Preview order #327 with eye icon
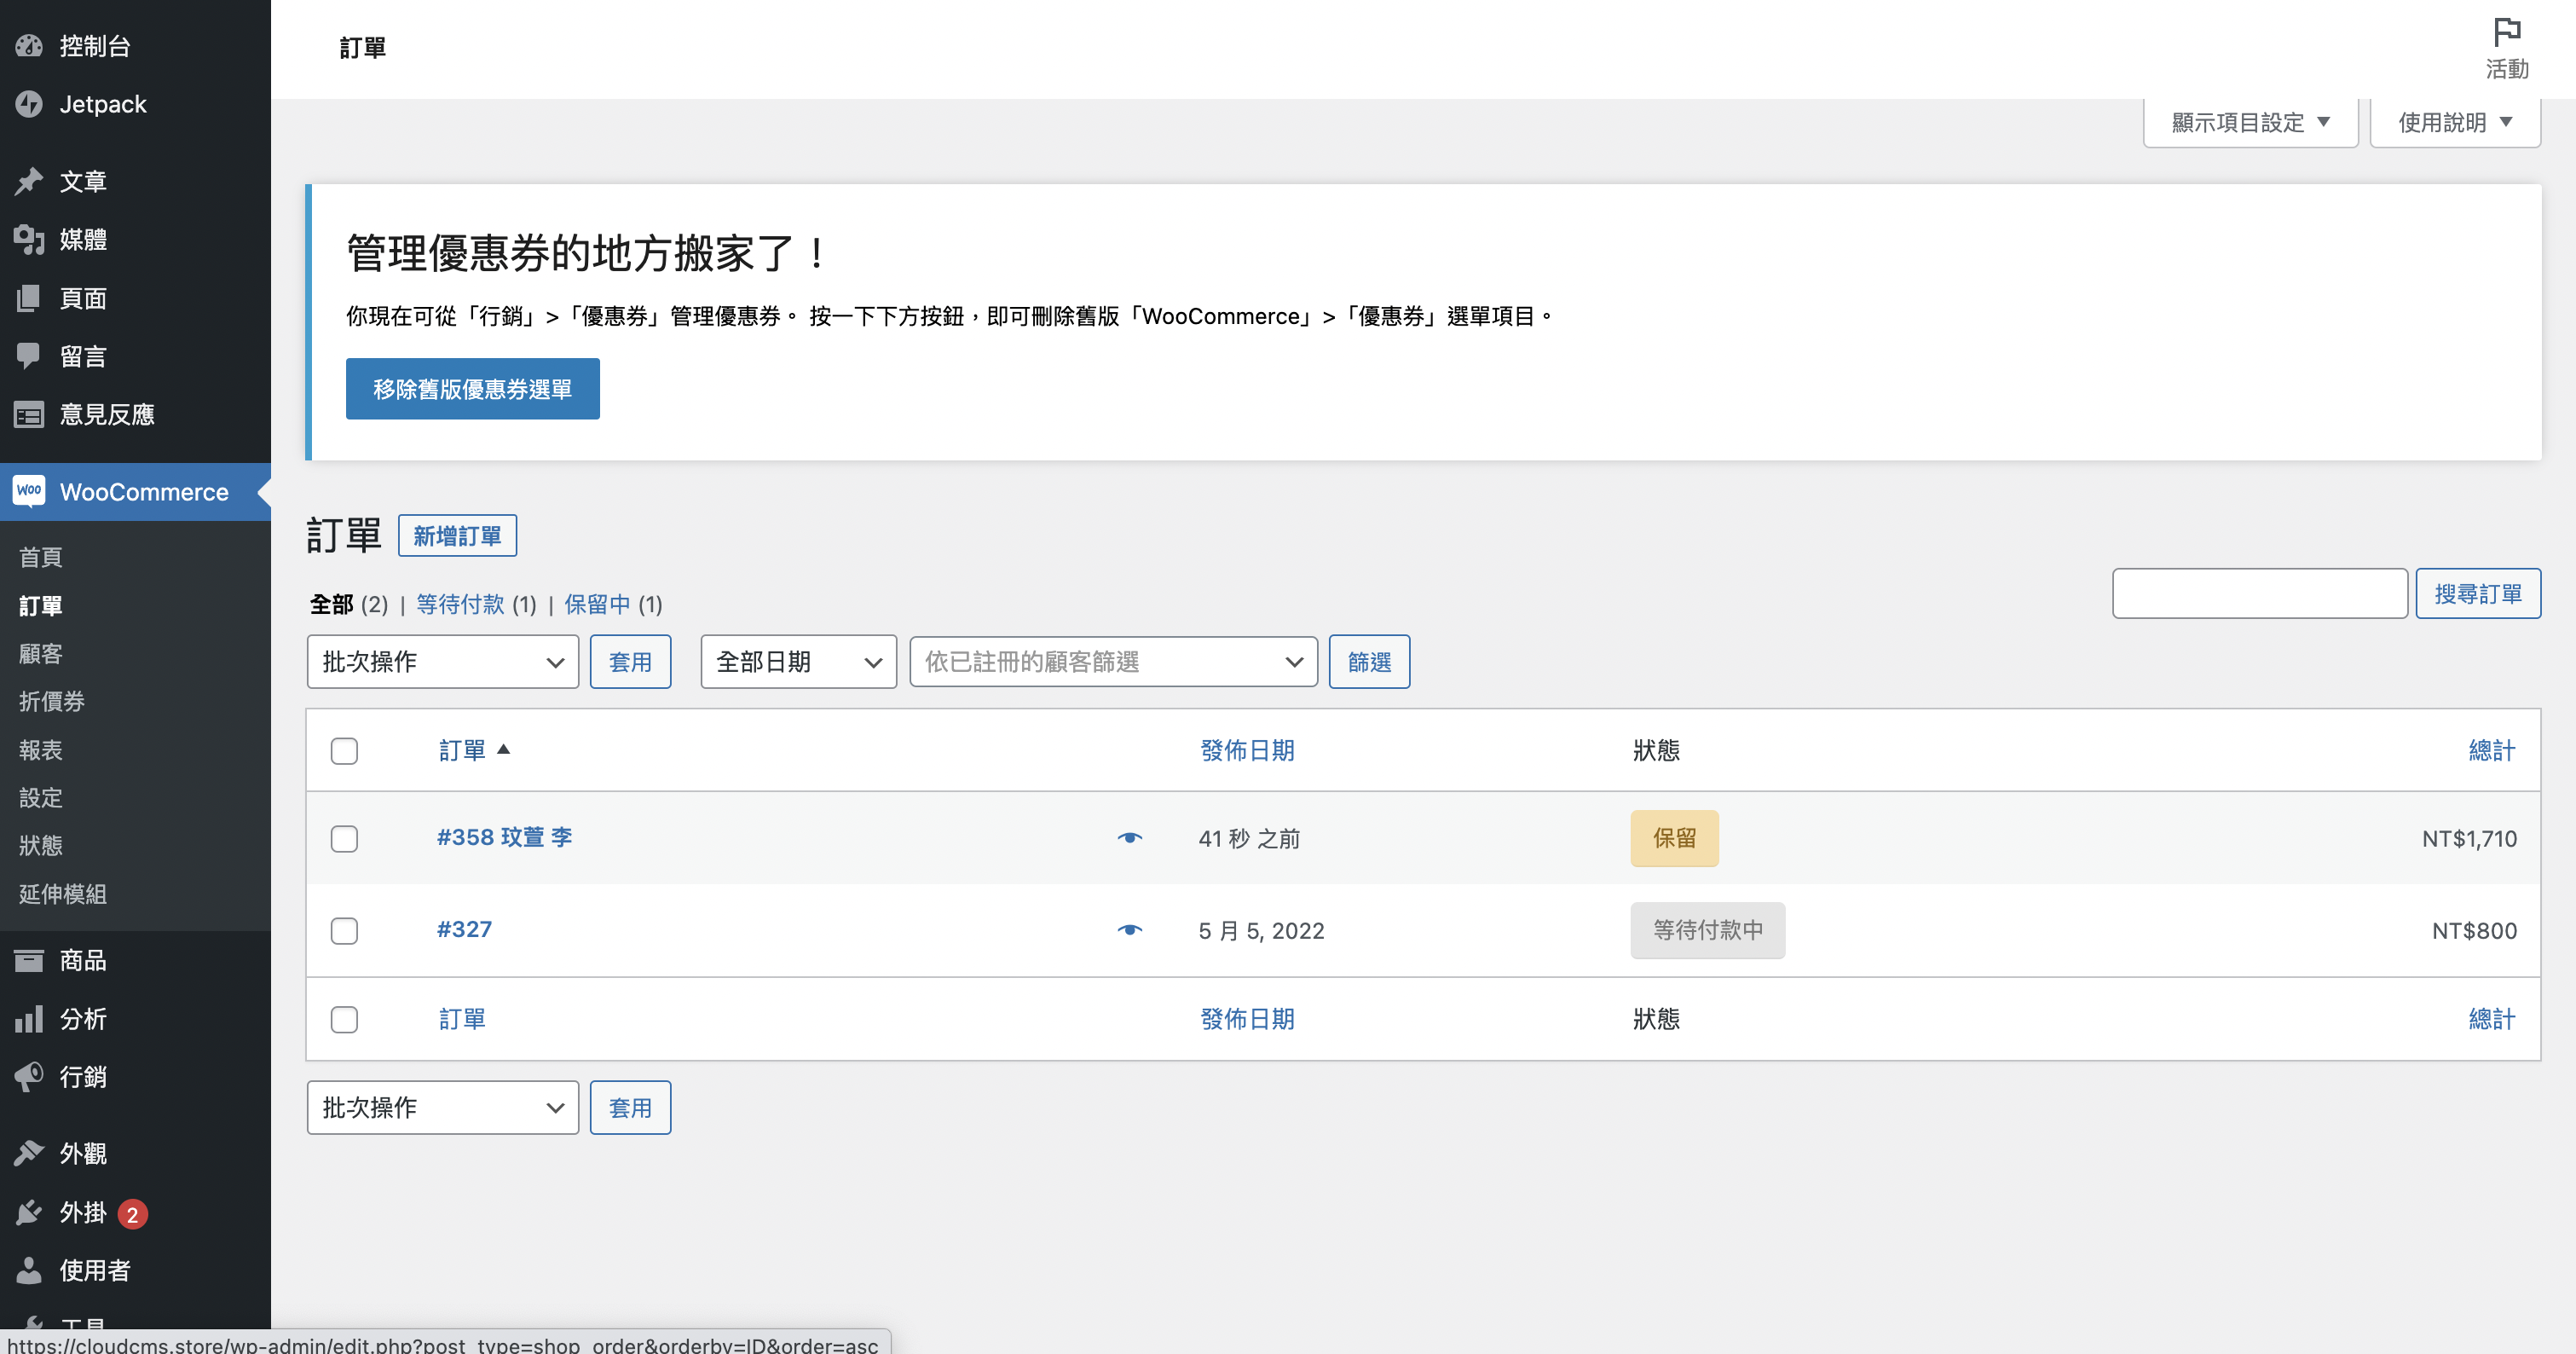This screenshot has height=1354, width=2576. pyautogui.click(x=1129, y=930)
